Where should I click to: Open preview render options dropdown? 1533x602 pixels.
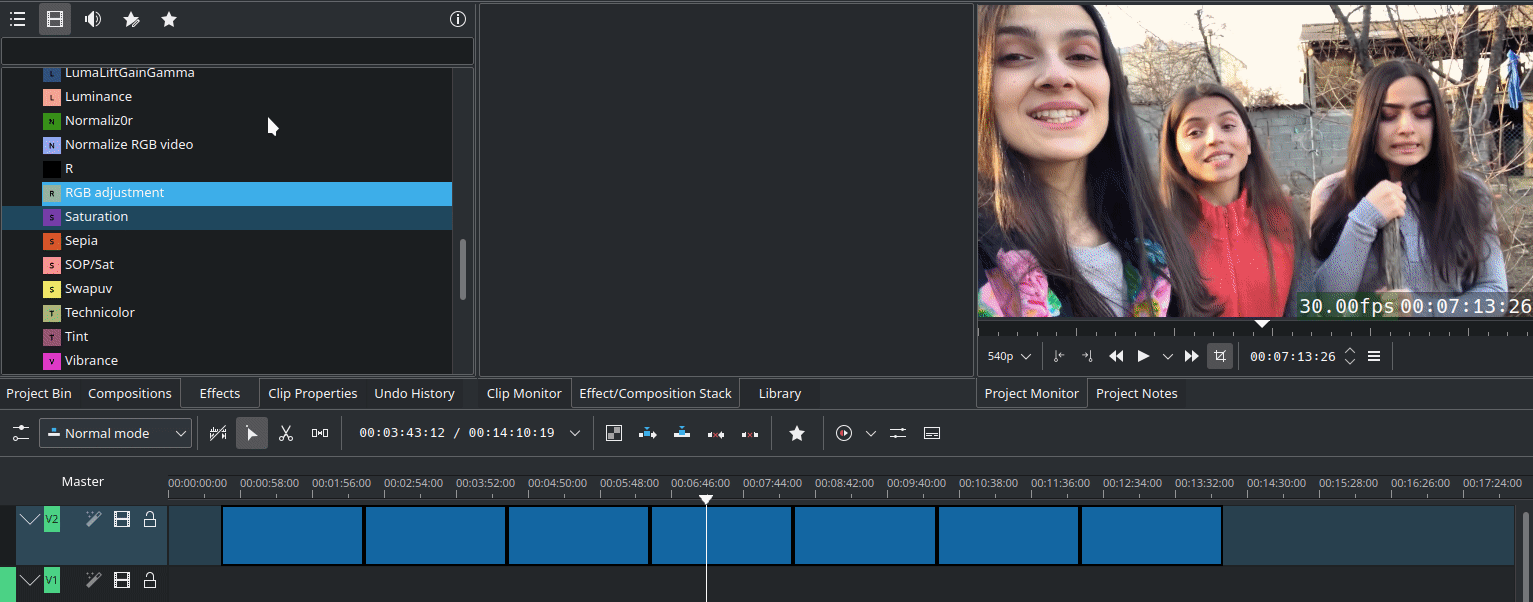[x=871, y=433]
